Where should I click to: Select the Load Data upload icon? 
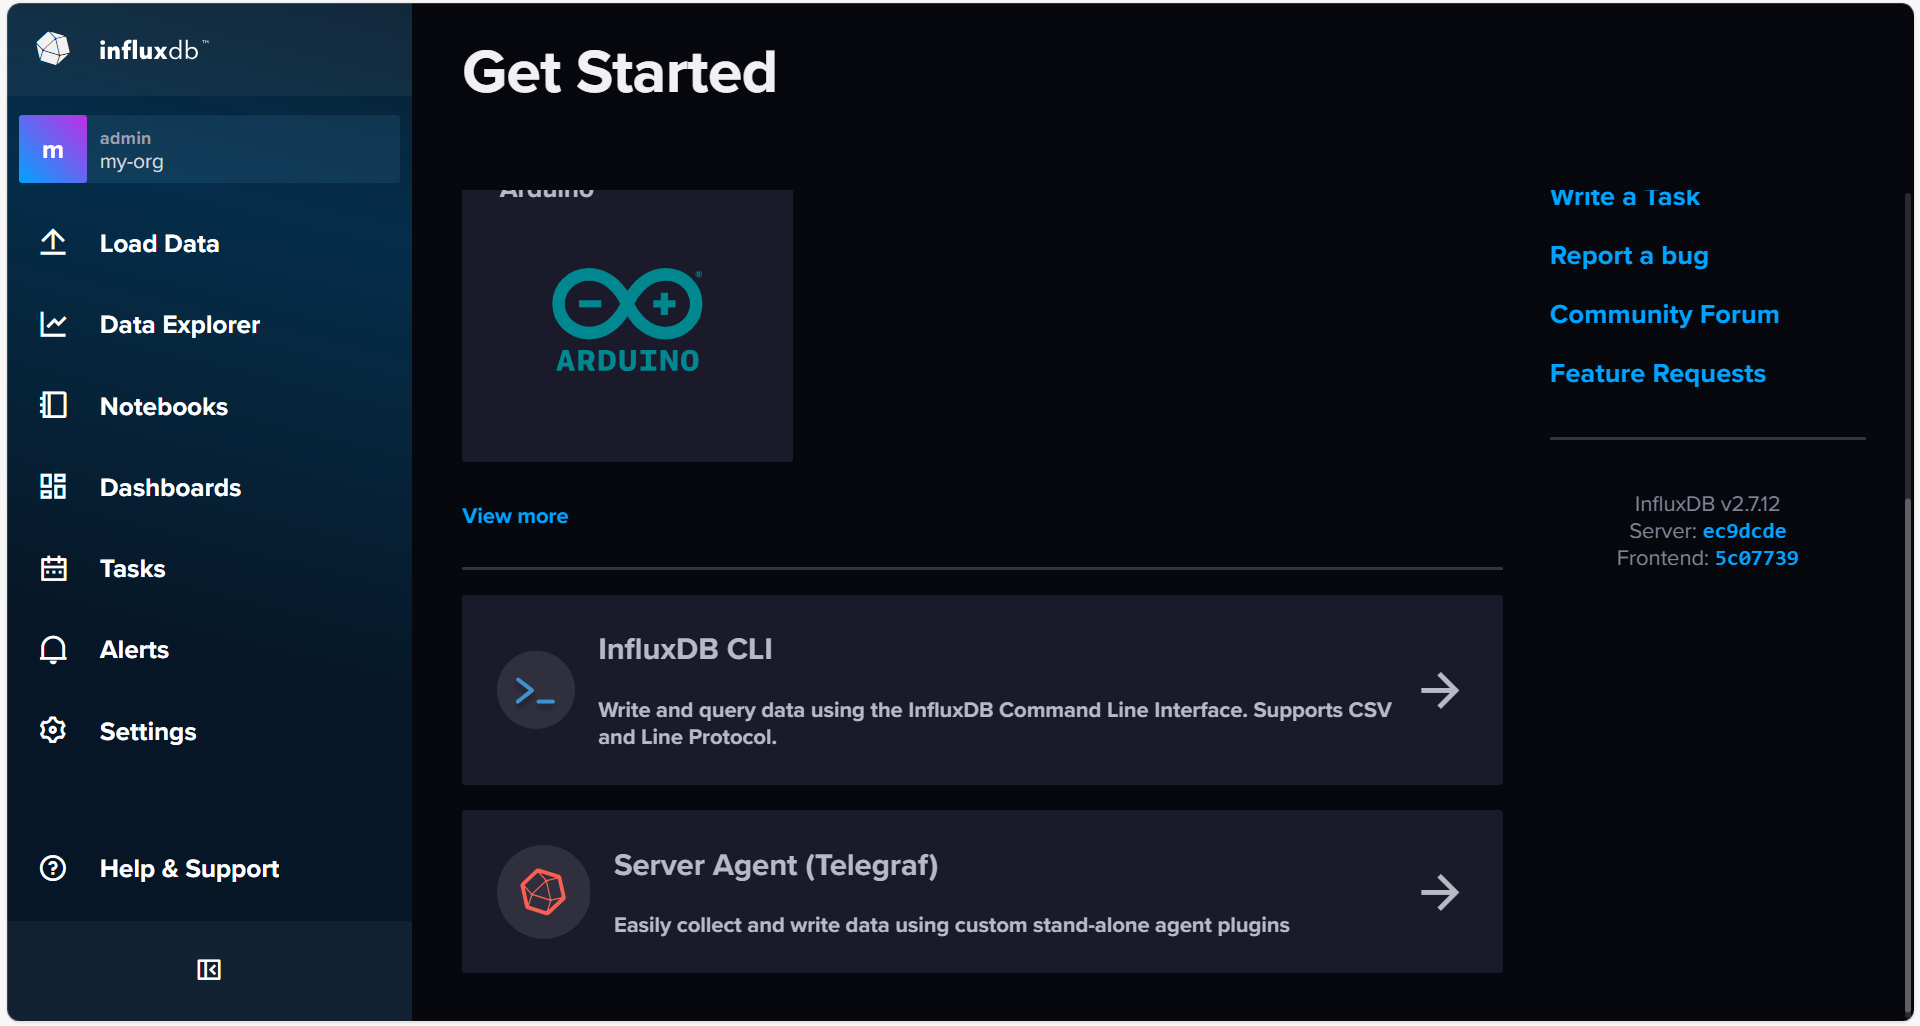point(52,242)
